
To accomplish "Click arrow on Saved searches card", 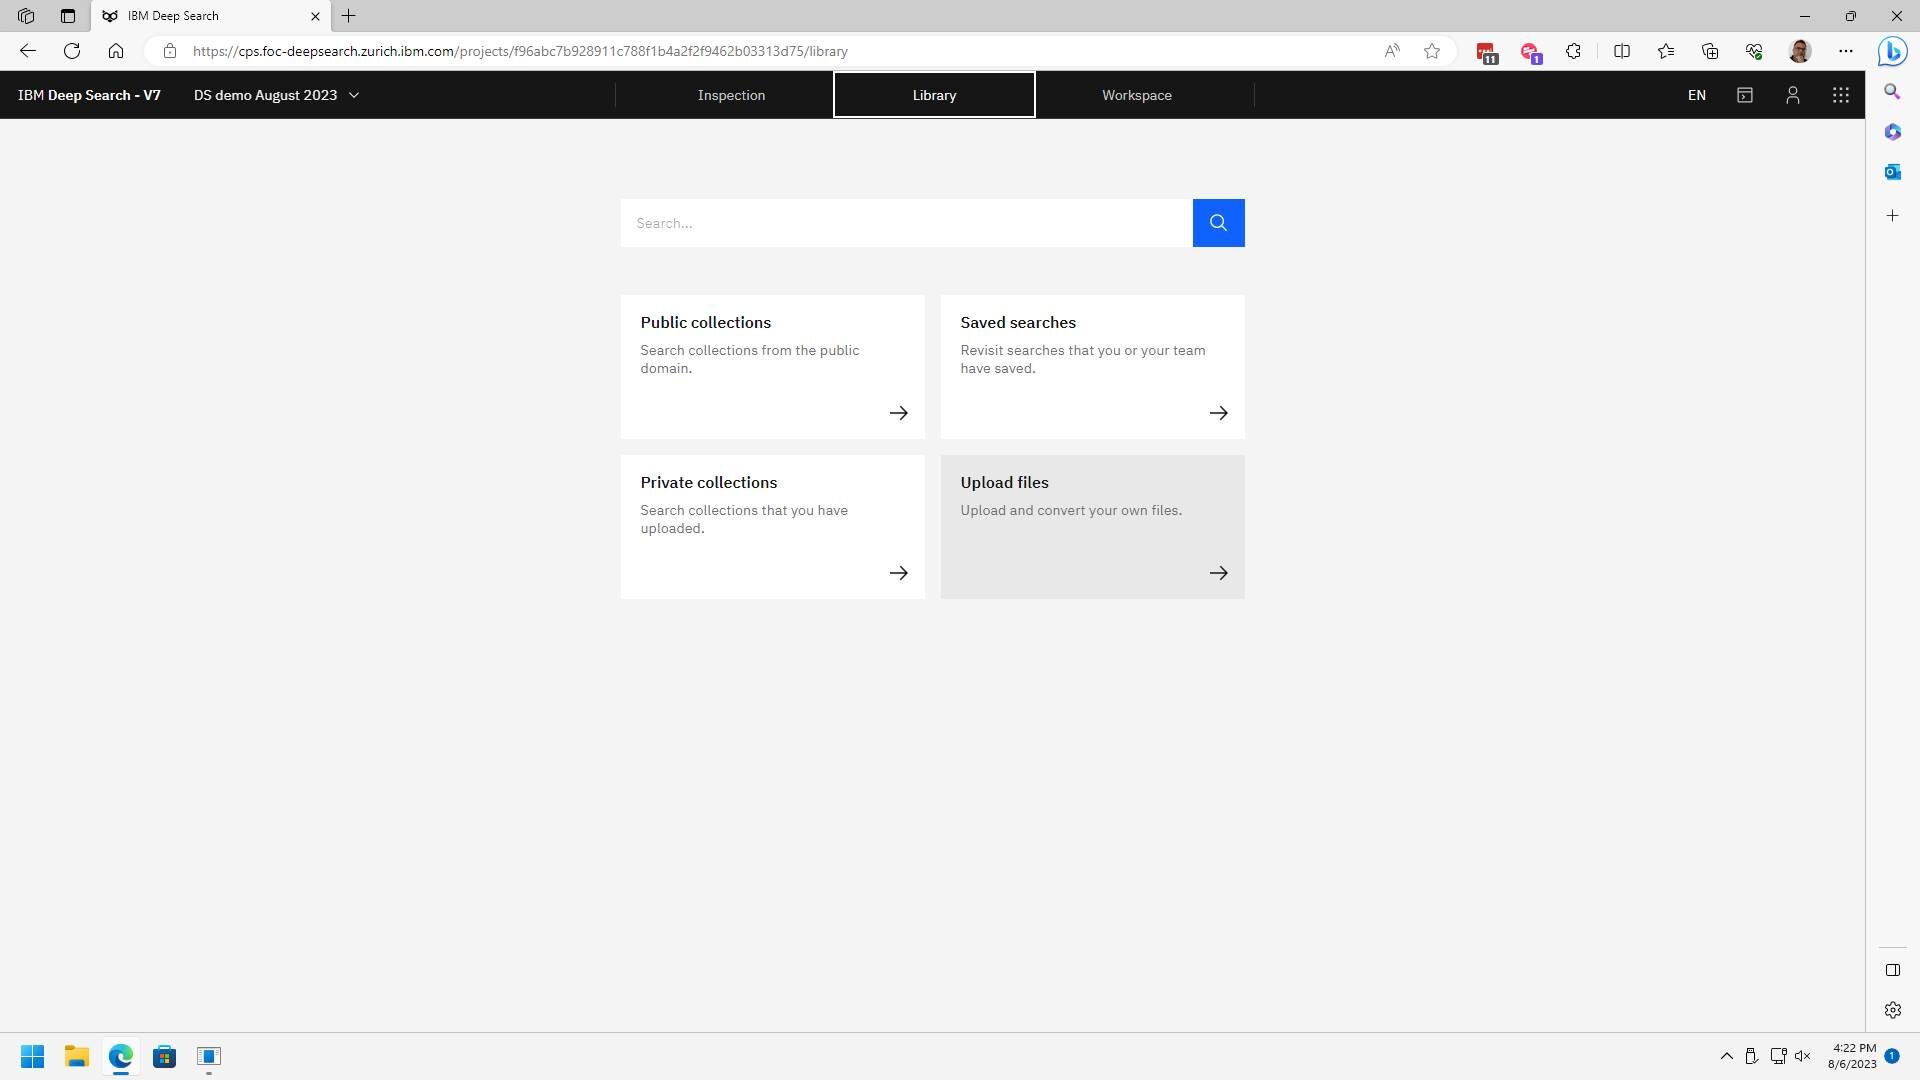I will coord(1219,413).
